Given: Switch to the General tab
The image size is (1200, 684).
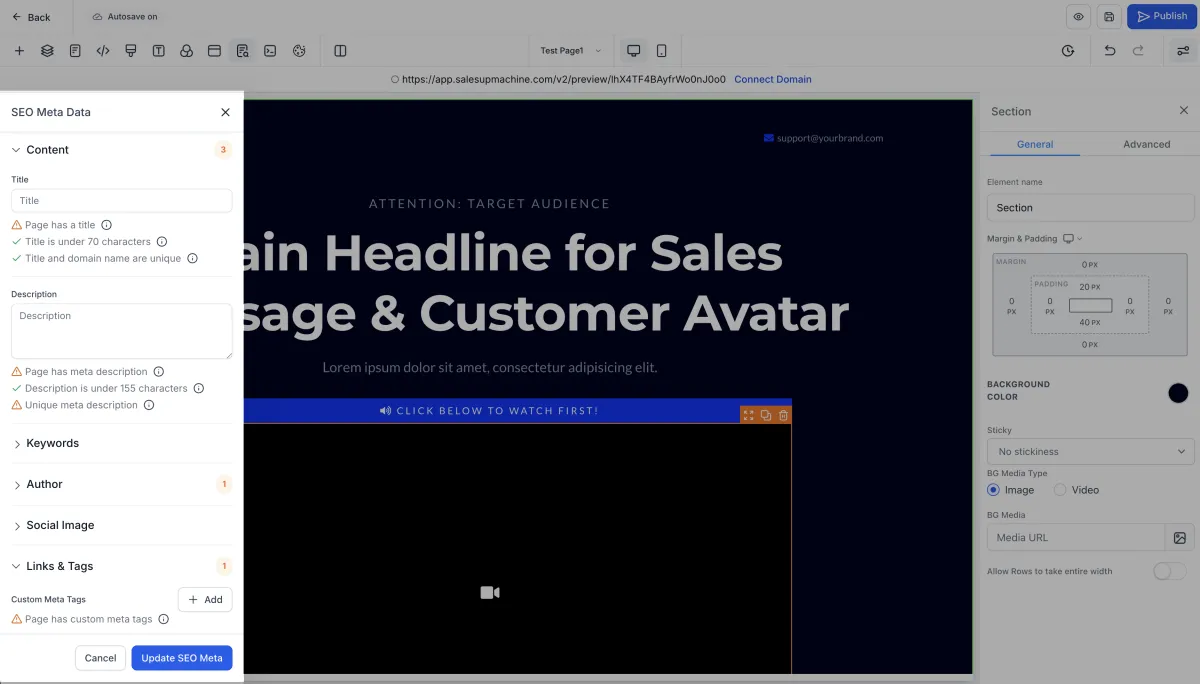Looking at the screenshot, I should coord(1035,144).
